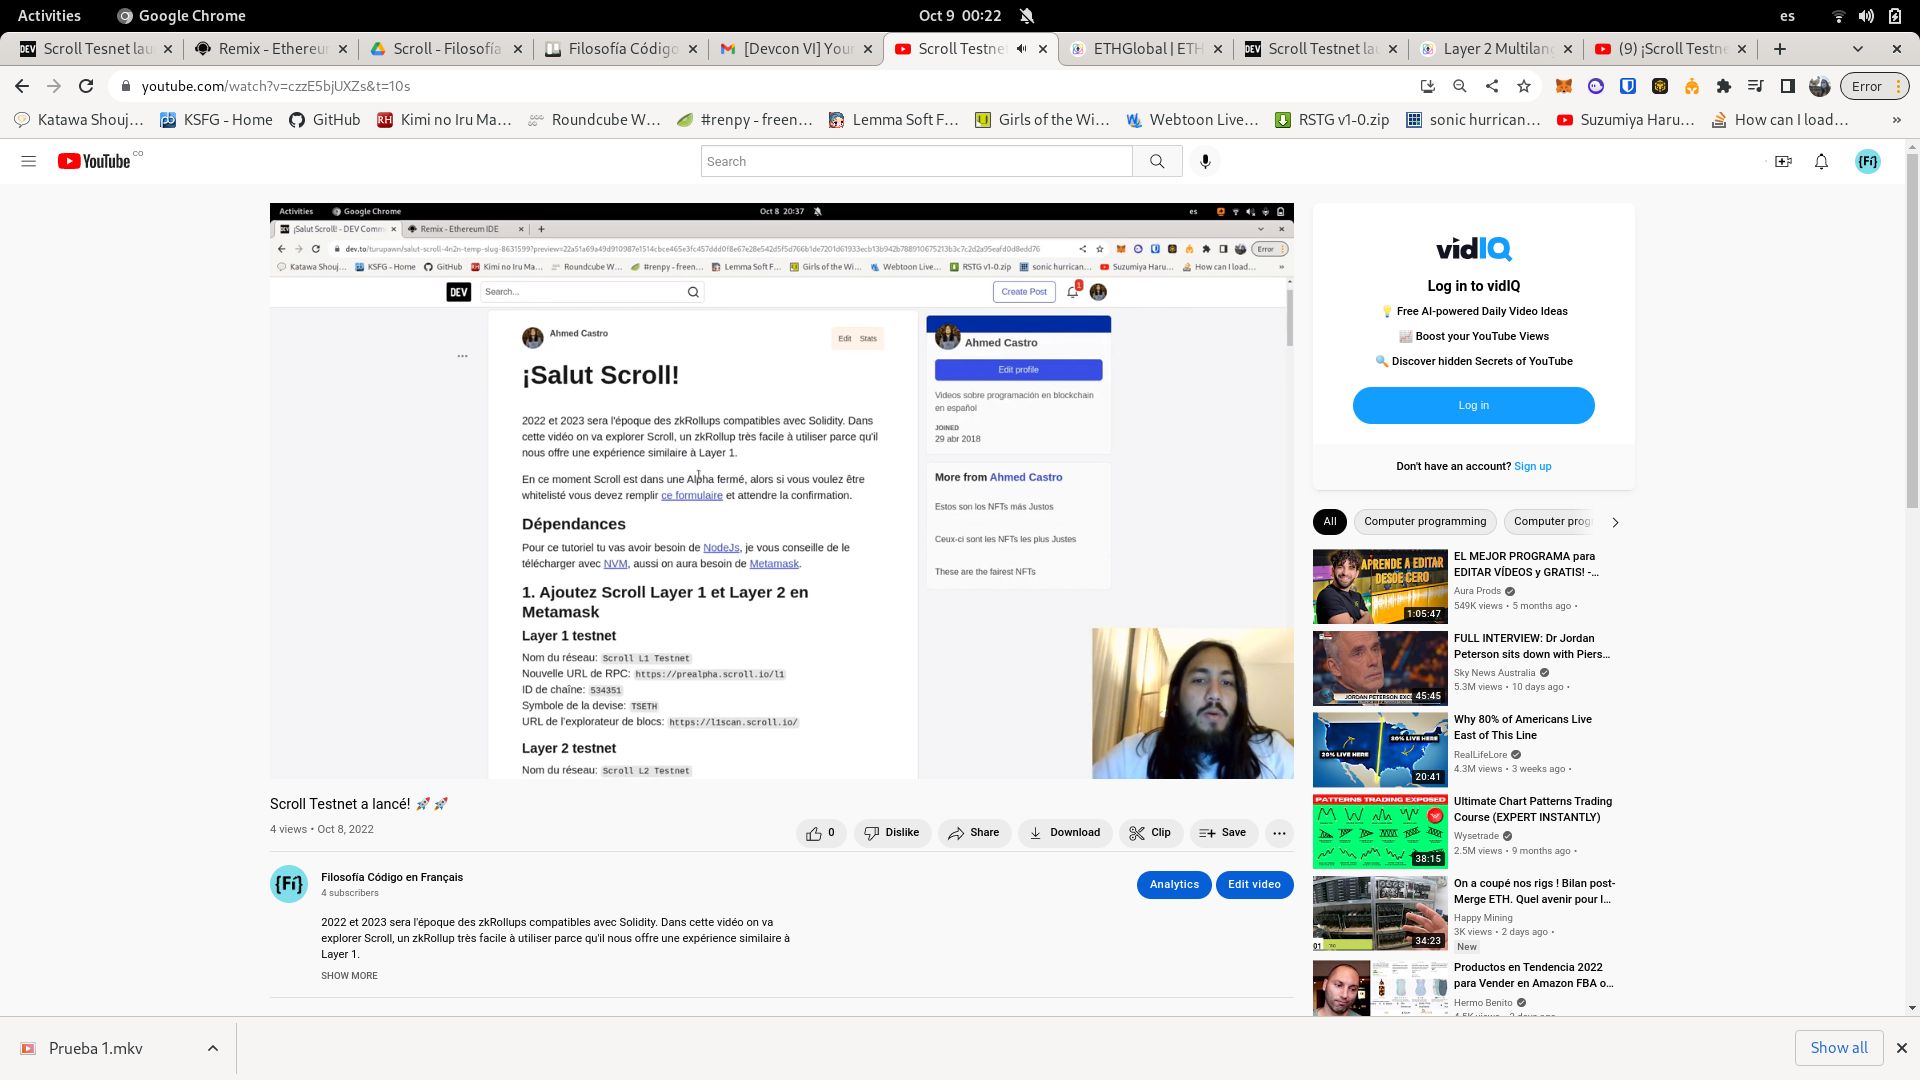Share the video
This screenshot has height=1080, width=1920.
974,832
